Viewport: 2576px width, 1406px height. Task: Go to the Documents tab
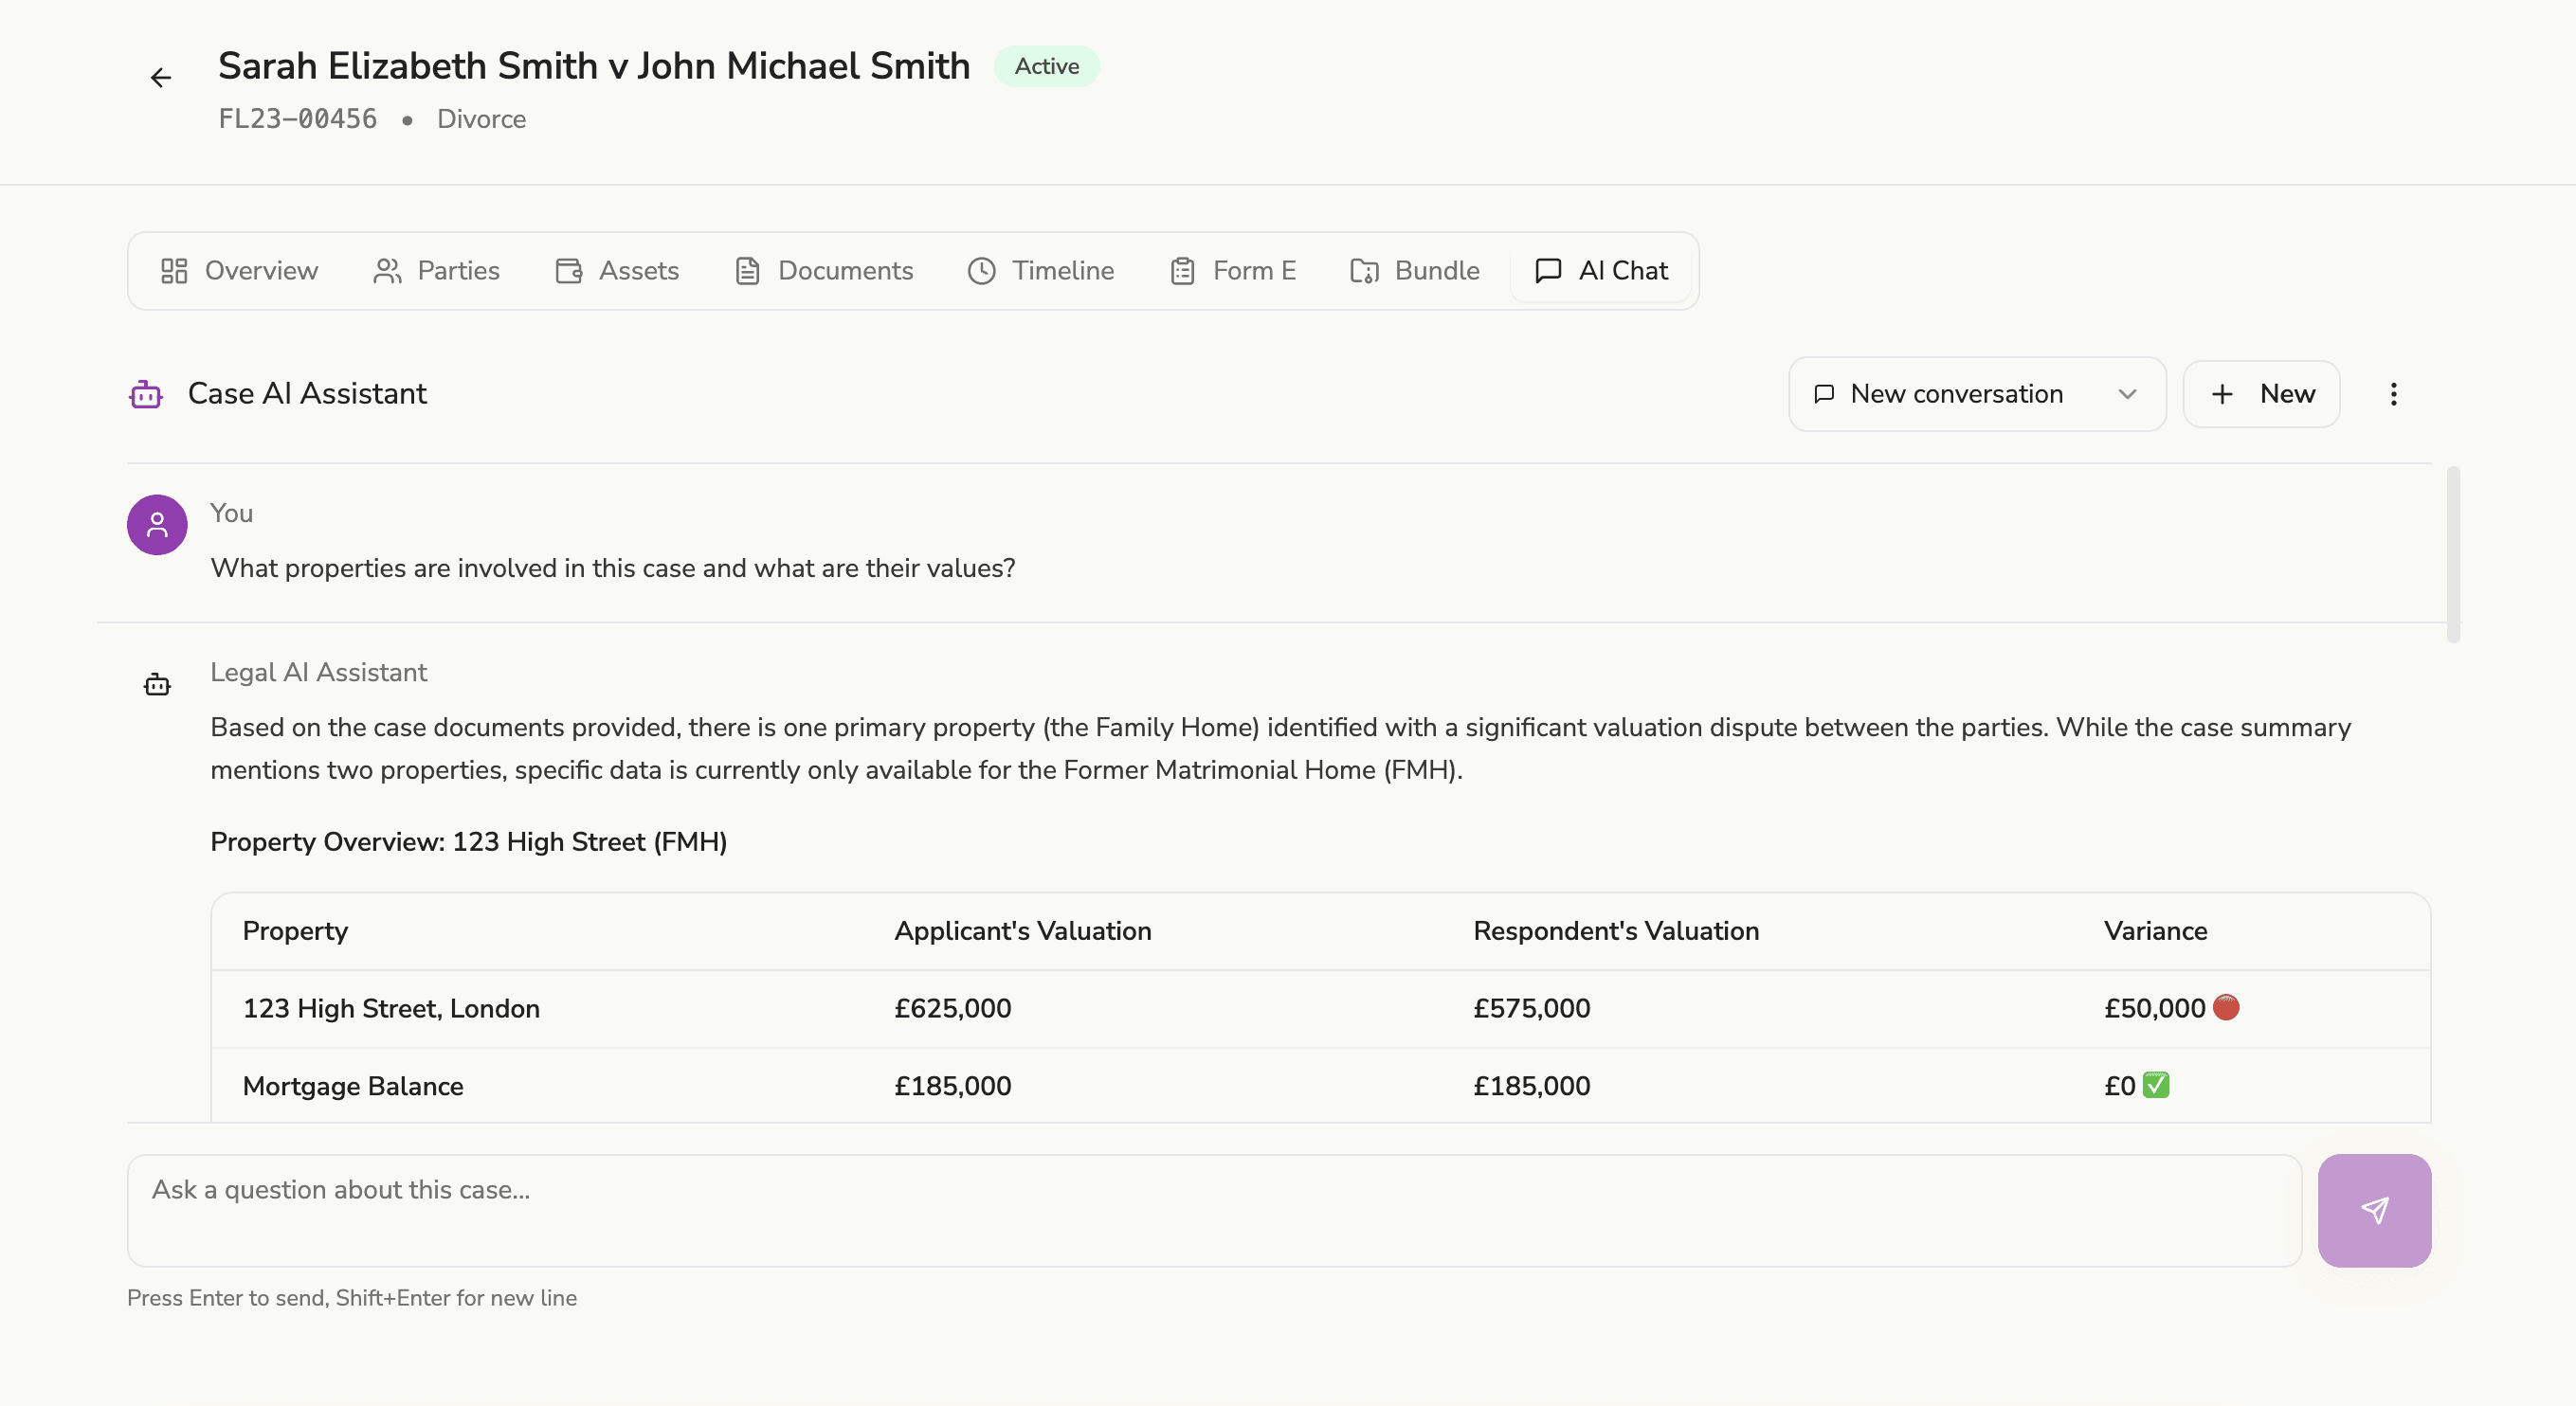[824, 271]
